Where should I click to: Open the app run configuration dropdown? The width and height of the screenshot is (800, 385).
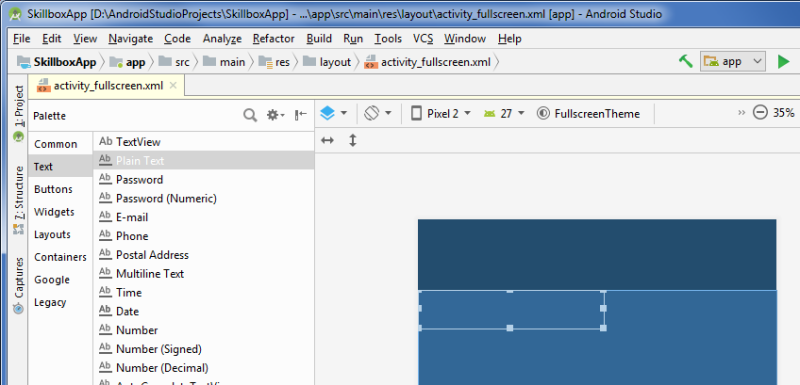[733, 62]
